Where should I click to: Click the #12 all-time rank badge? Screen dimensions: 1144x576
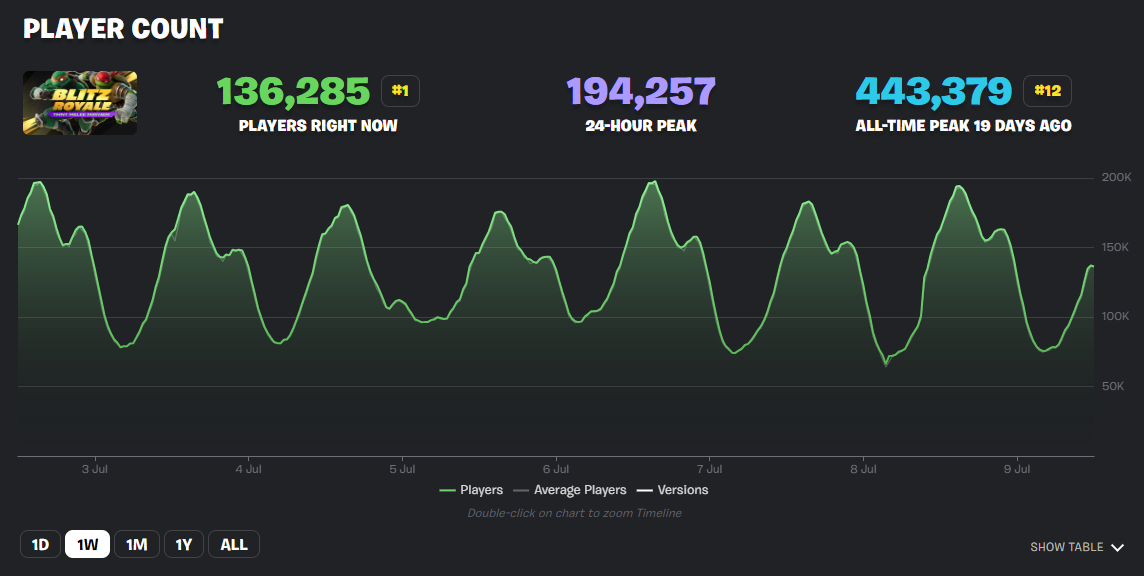[x=1047, y=91]
